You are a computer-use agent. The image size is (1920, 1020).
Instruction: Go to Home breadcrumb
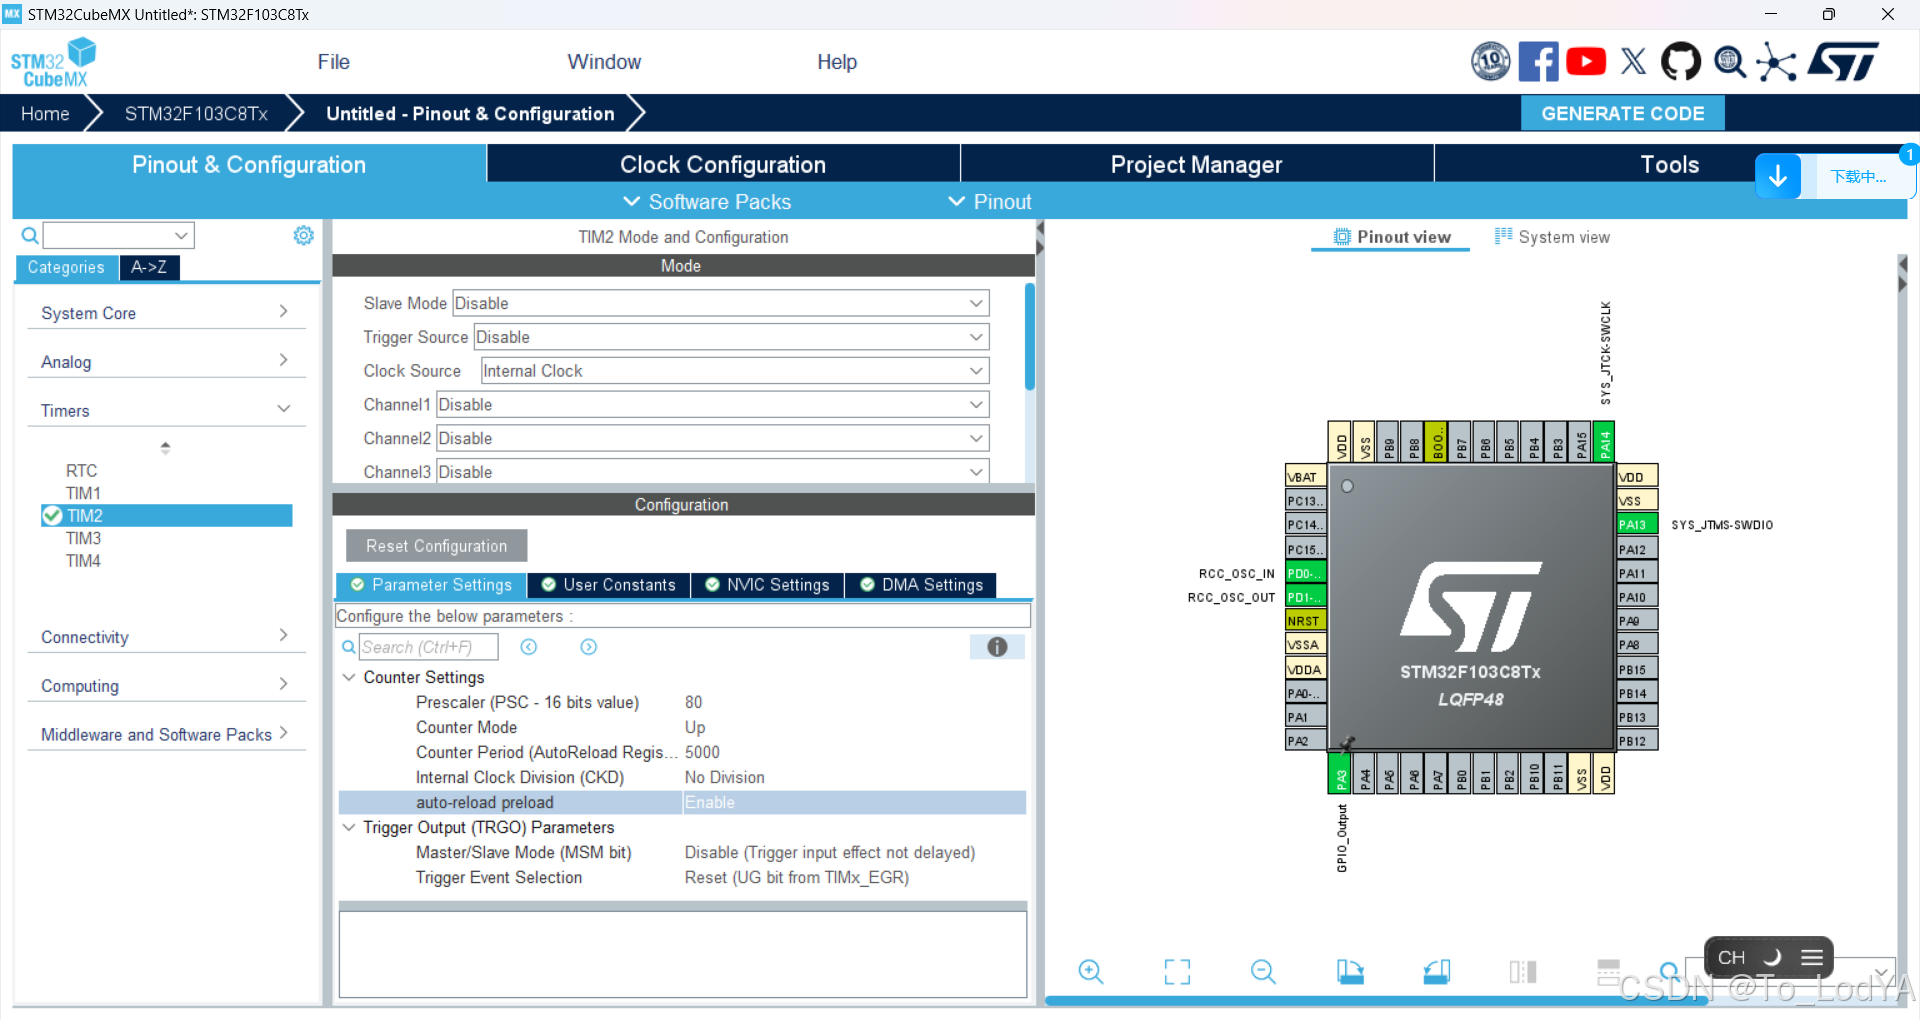(45, 114)
